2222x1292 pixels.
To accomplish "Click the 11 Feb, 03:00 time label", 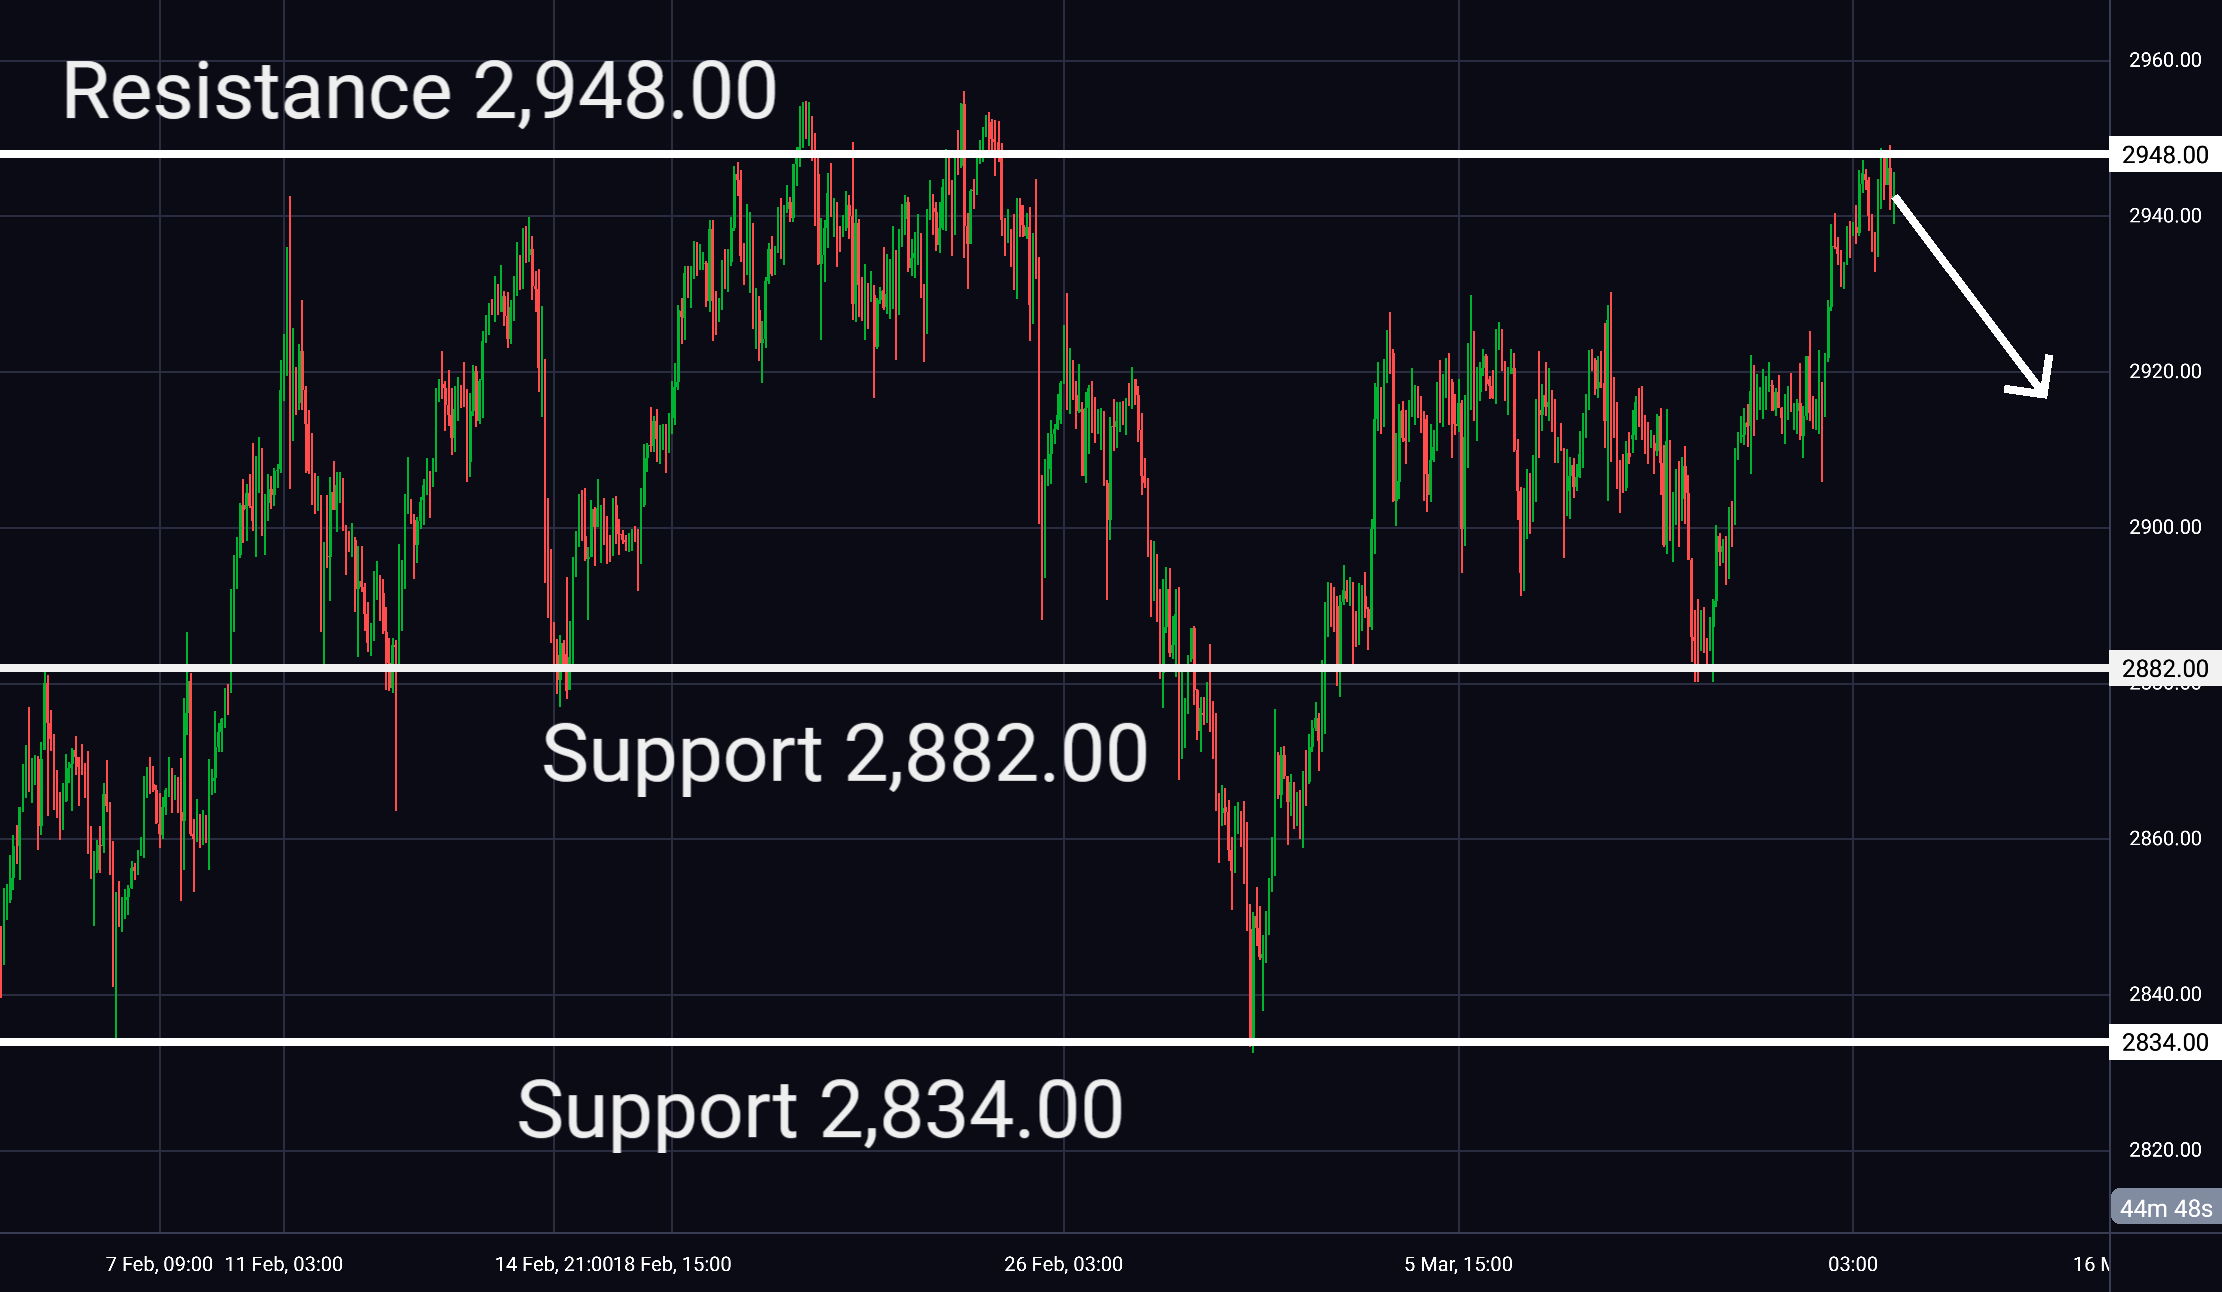I will click(x=284, y=1264).
